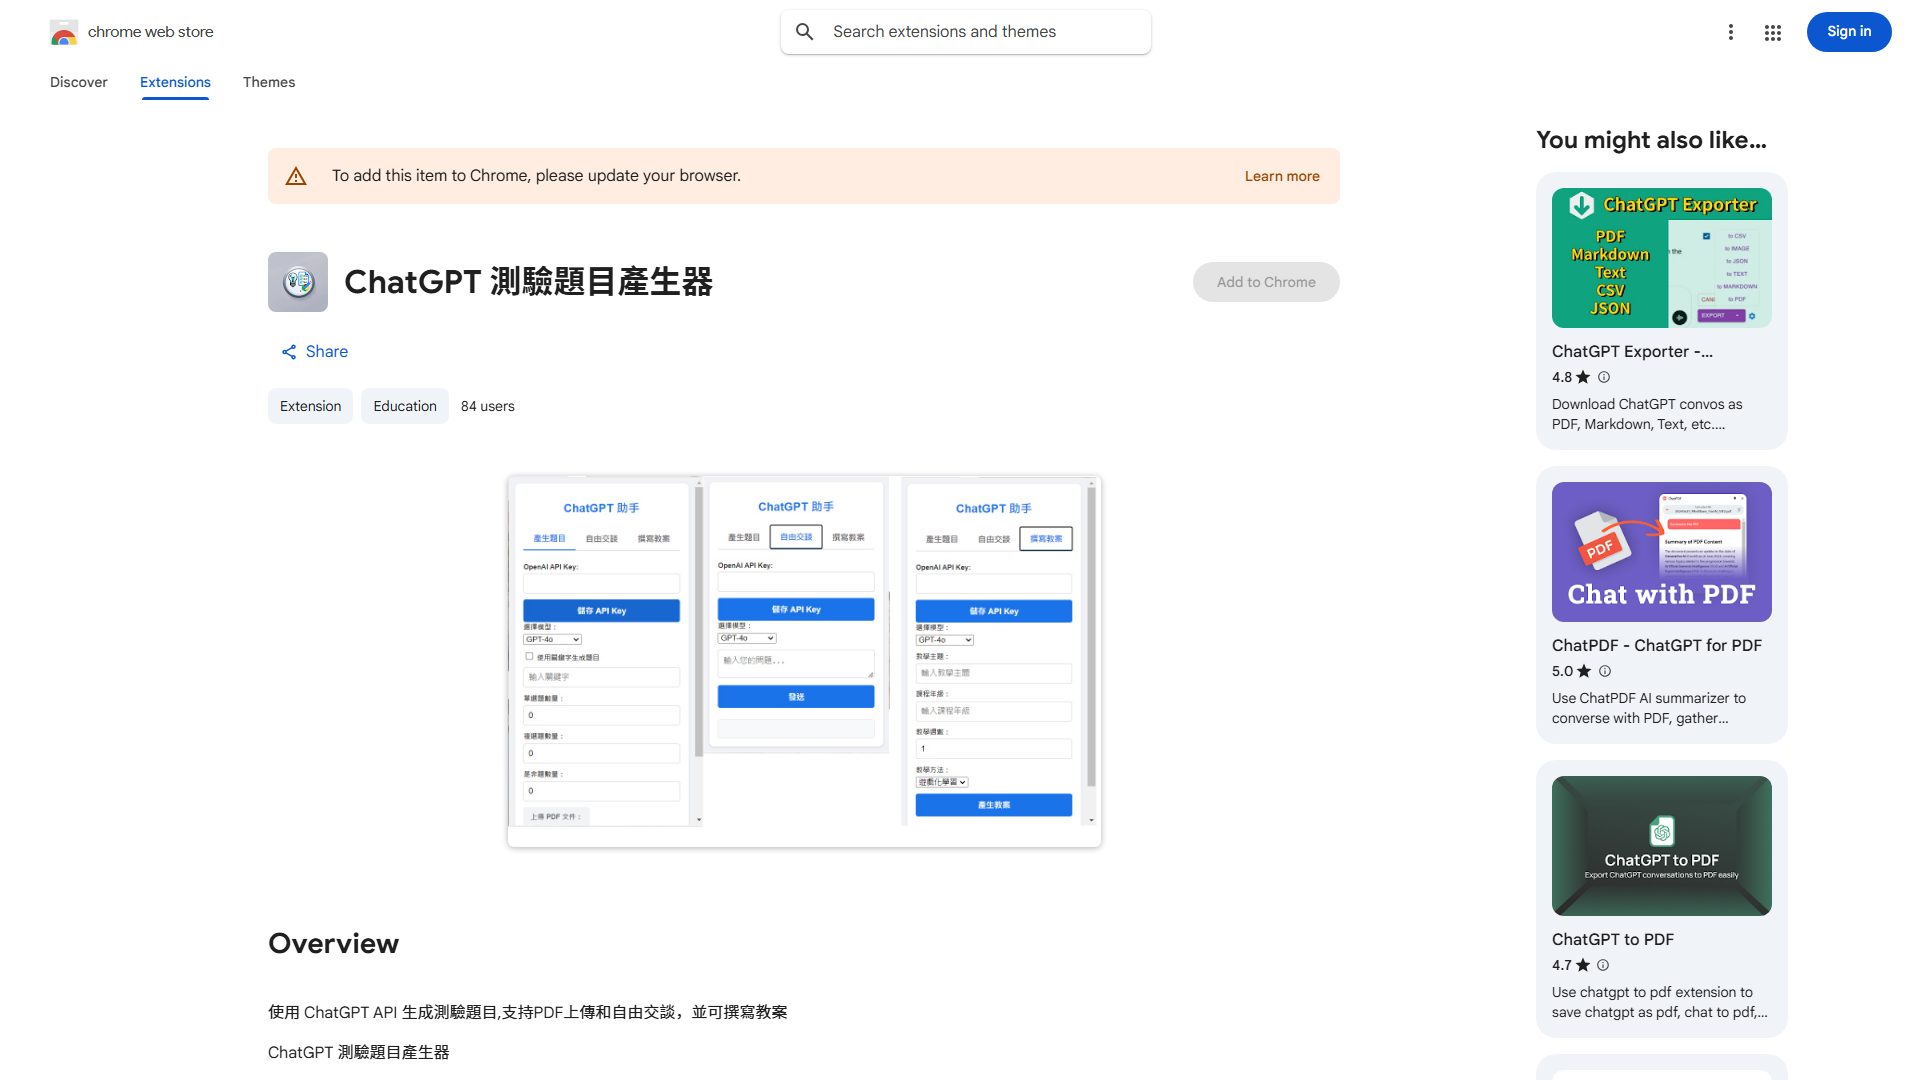1920x1080 pixels.
Task: Click the ChatGPT 測驗題目產生器 extension icon
Action: pyautogui.click(x=297, y=281)
